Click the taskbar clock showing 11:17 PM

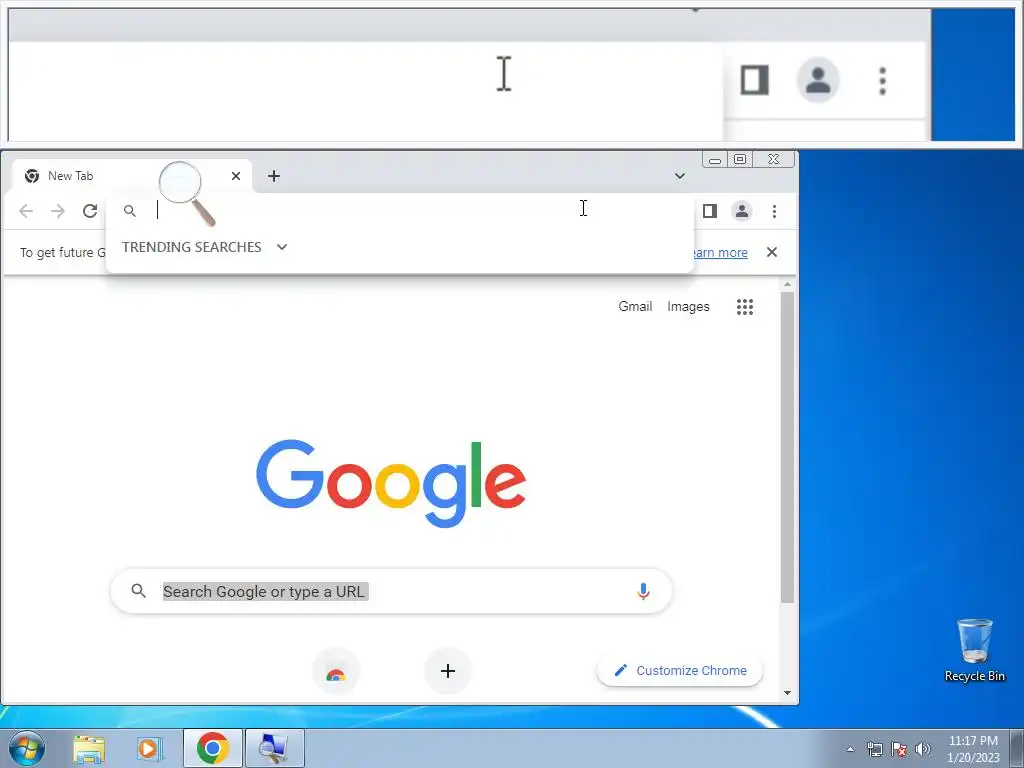tap(973, 749)
